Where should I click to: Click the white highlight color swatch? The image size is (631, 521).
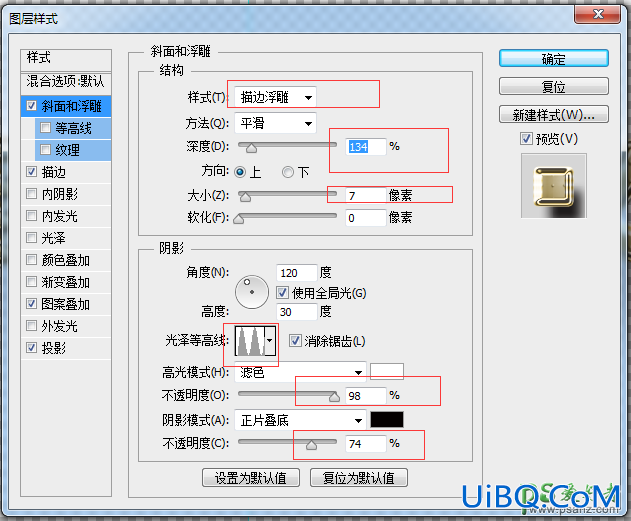(x=387, y=371)
